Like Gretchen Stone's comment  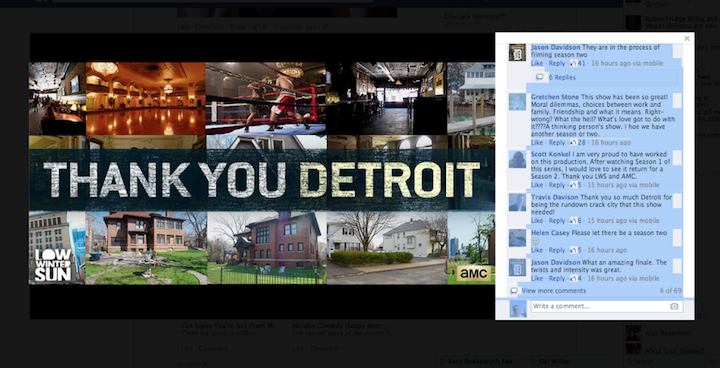pos(537,143)
